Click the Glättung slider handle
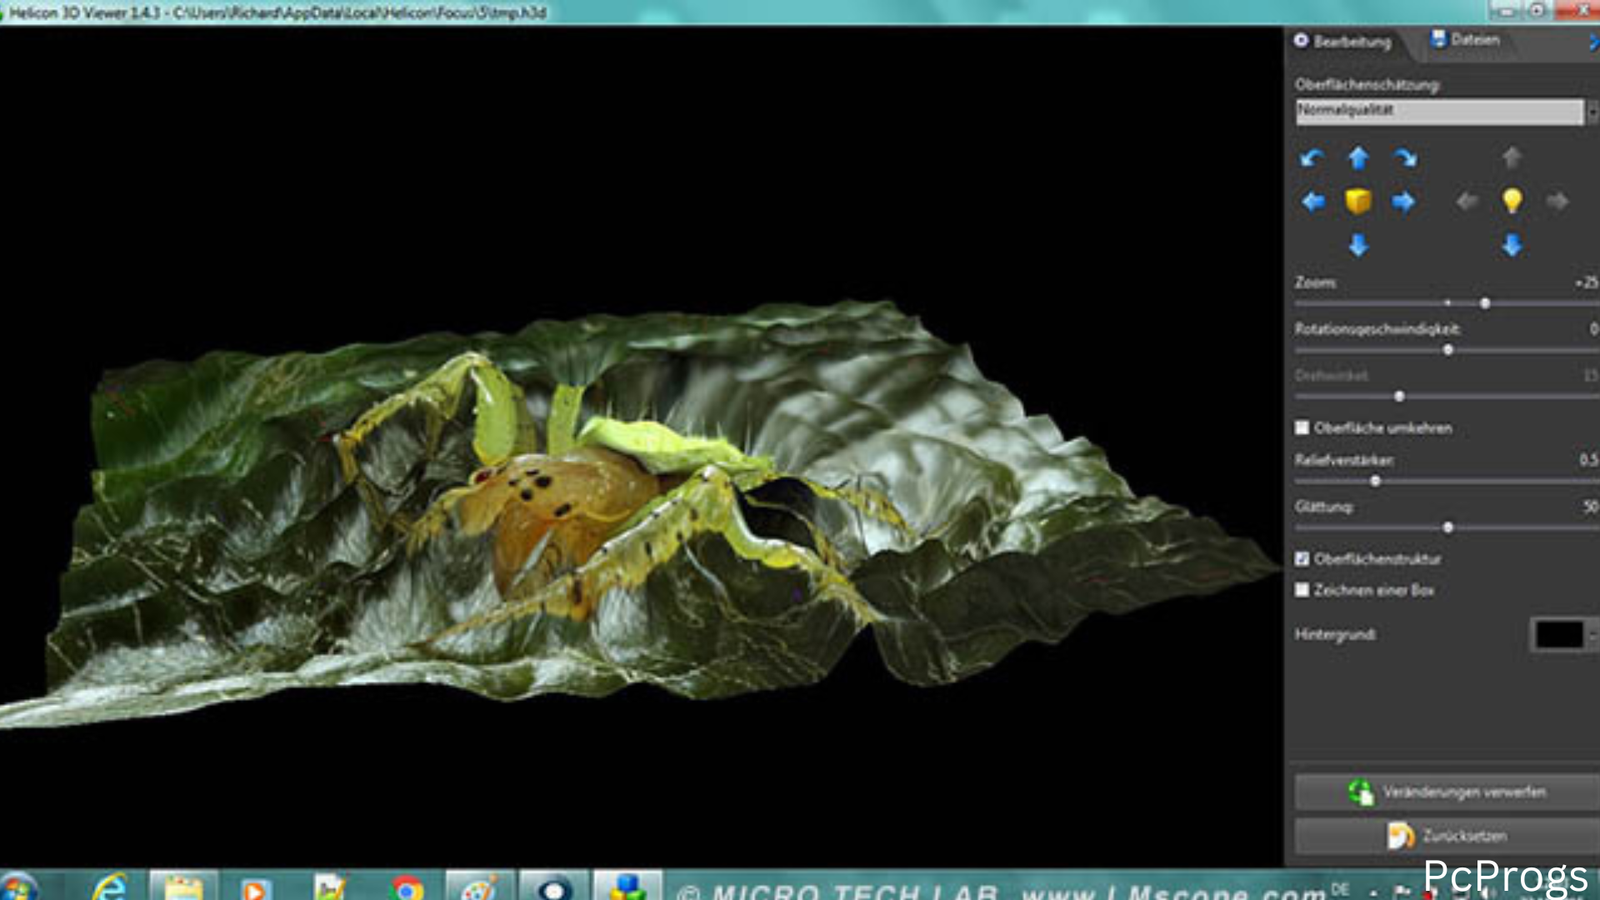Image resolution: width=1600 pixels, height=900 pixels. [x=1448, y=527]
